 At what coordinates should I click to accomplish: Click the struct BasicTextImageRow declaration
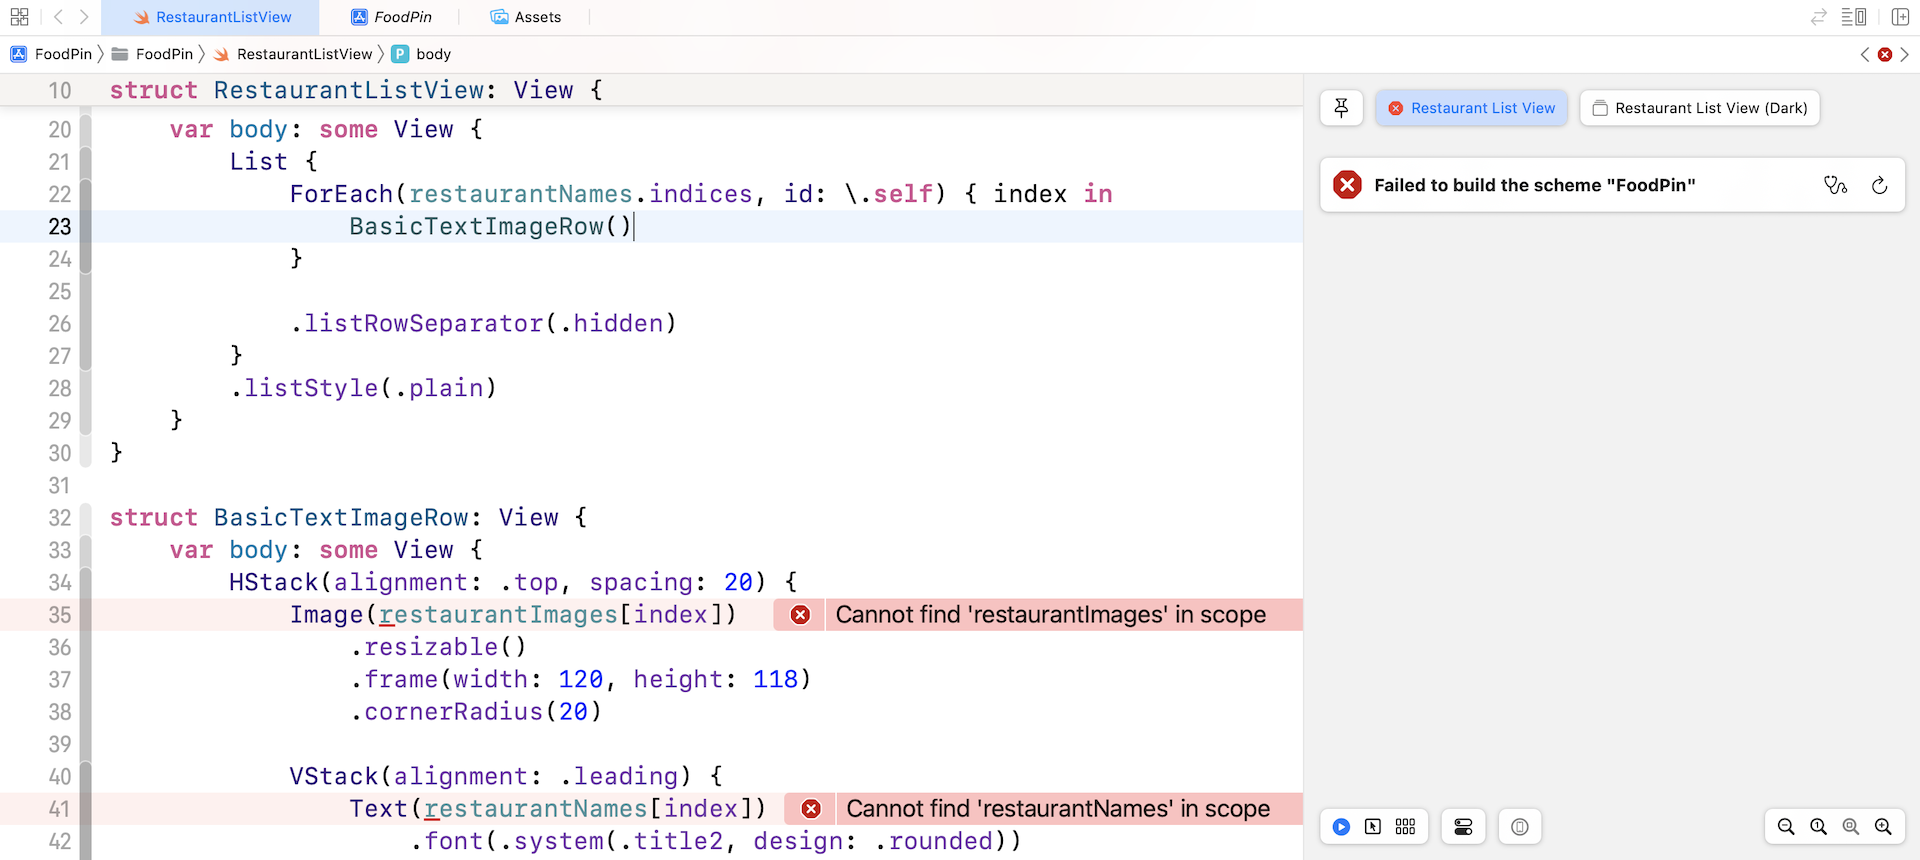(349, 518)
